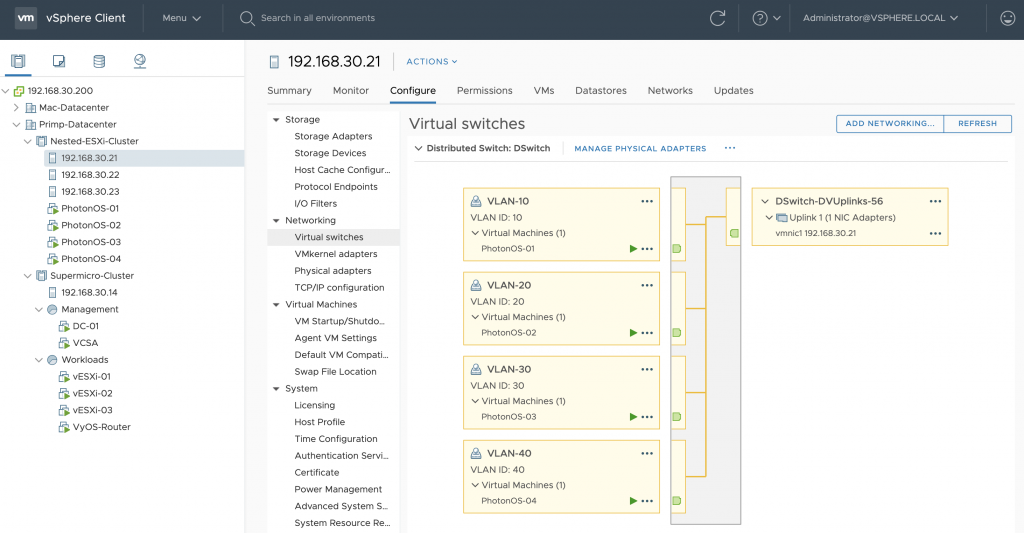The height and width of the screenshot is (533, 1024).
Task: Switch to the Updates tab
Action: point(733,91)
